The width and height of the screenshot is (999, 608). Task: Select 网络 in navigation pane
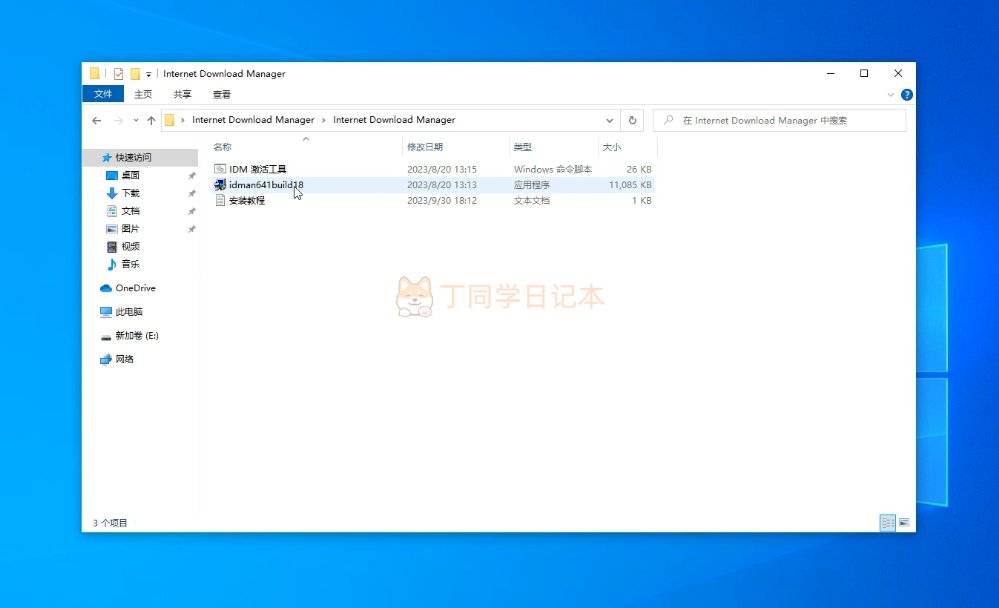click(x=124, y=359)
